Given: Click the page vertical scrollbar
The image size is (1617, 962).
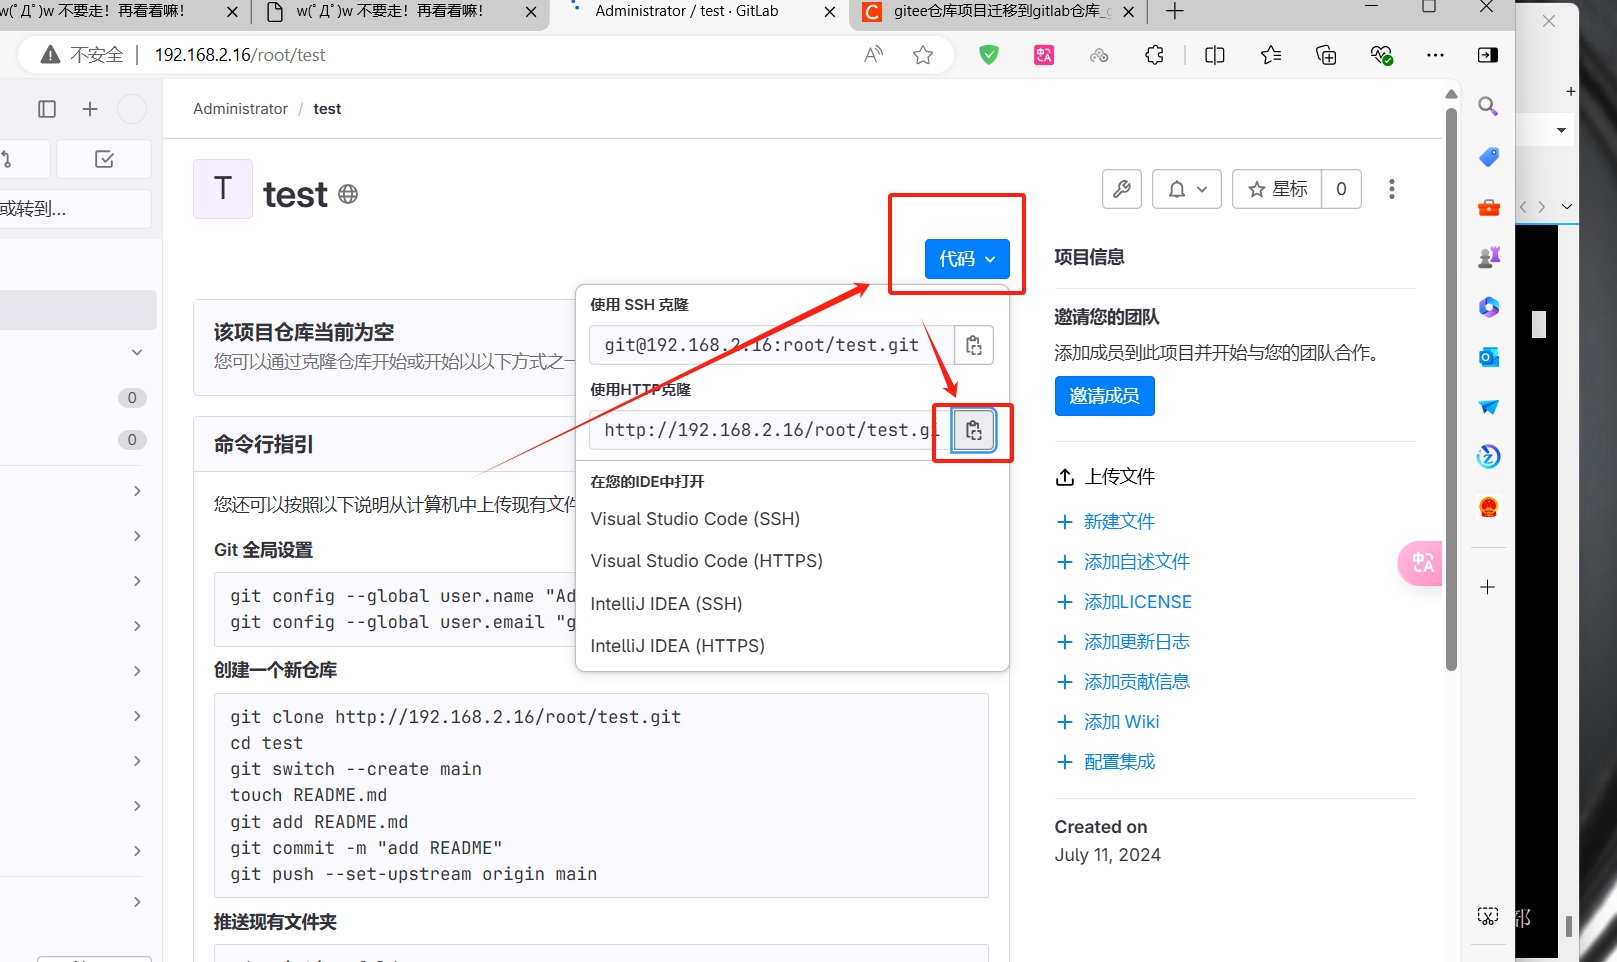Looking at the screenshot, I should pyautogui.click(x=1451, y=389).
